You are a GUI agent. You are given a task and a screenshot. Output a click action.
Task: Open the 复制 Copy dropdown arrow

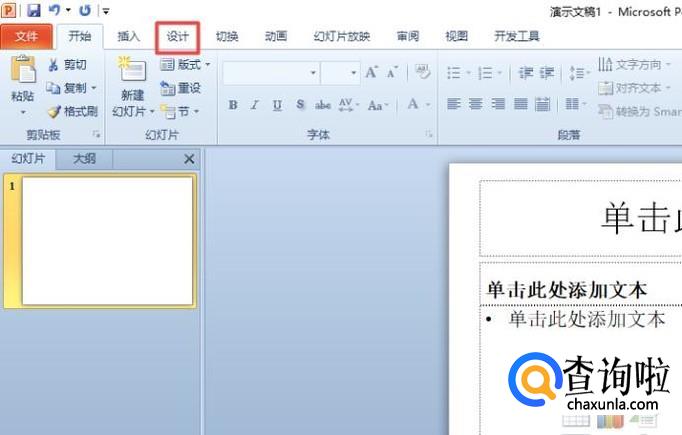(94, 88)
